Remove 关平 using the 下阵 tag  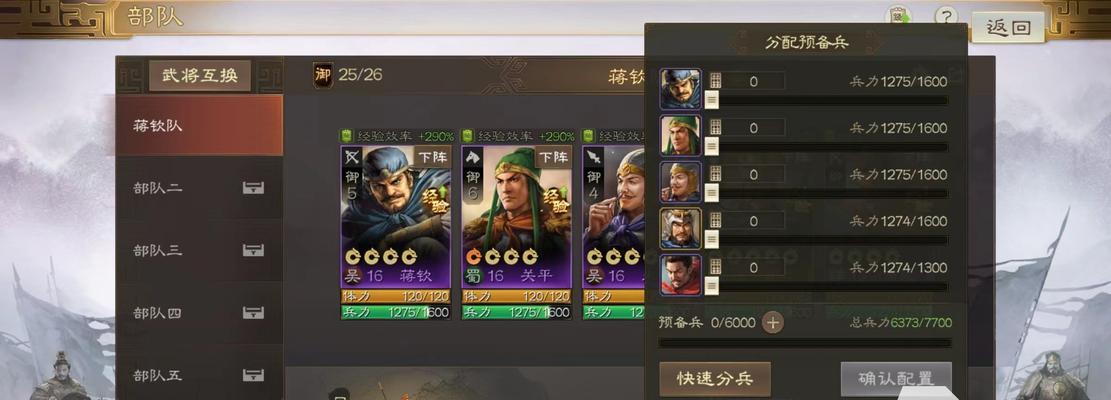tap(553, 156)
